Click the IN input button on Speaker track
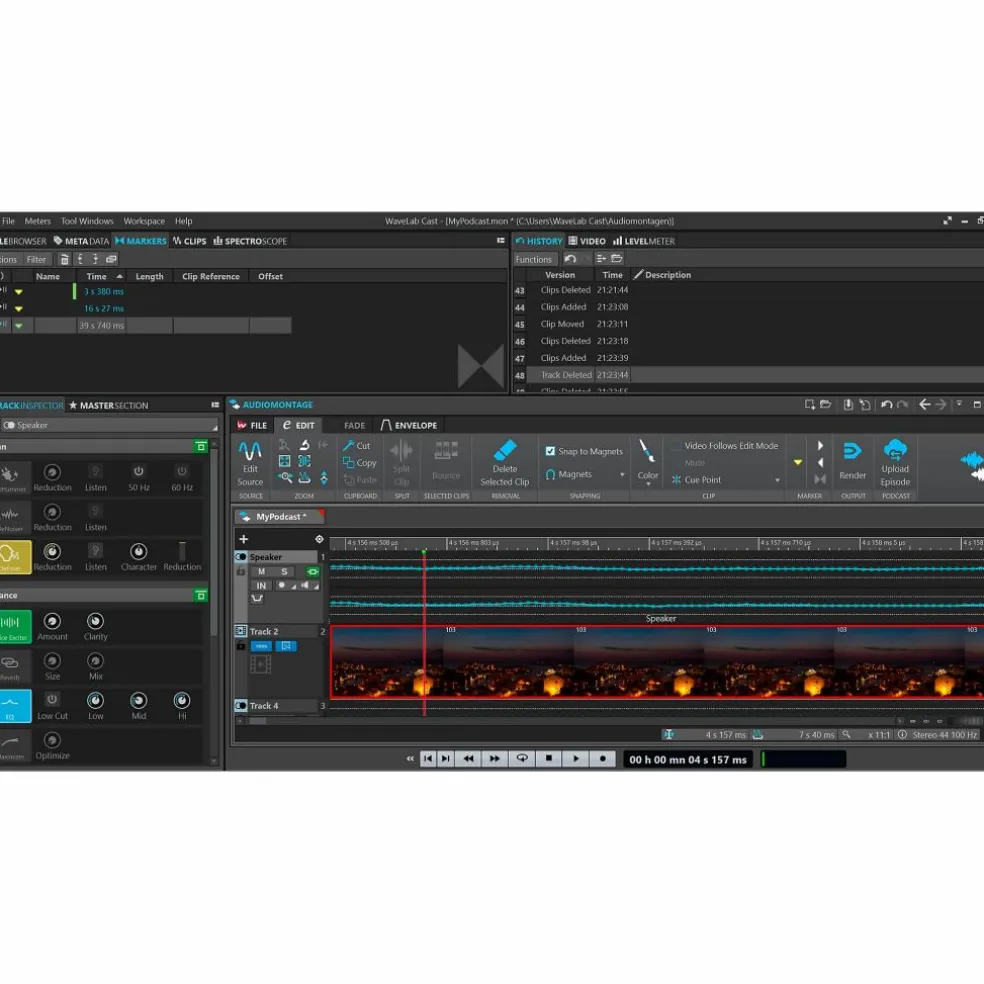Viewport: 984px width, 984px height. pos(261,586)
